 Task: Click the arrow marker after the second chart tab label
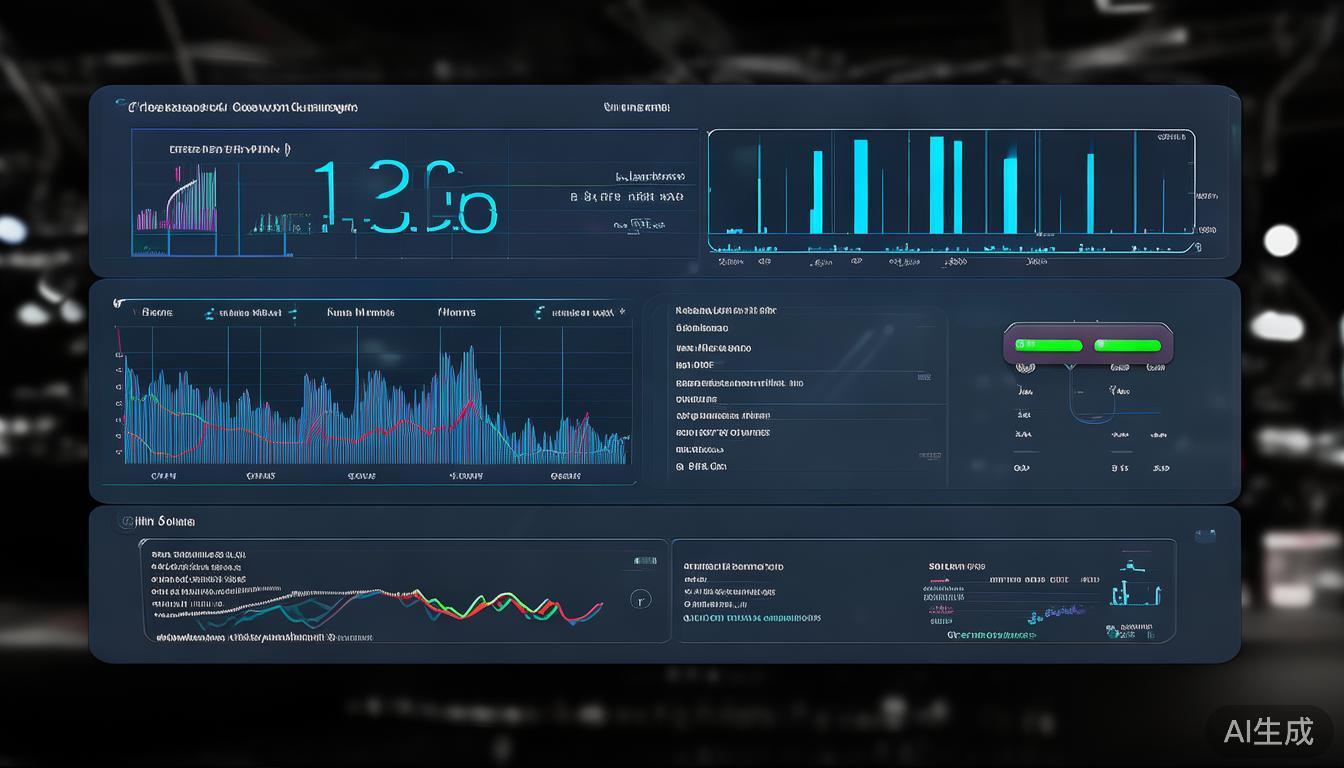[x=292, y=313]
